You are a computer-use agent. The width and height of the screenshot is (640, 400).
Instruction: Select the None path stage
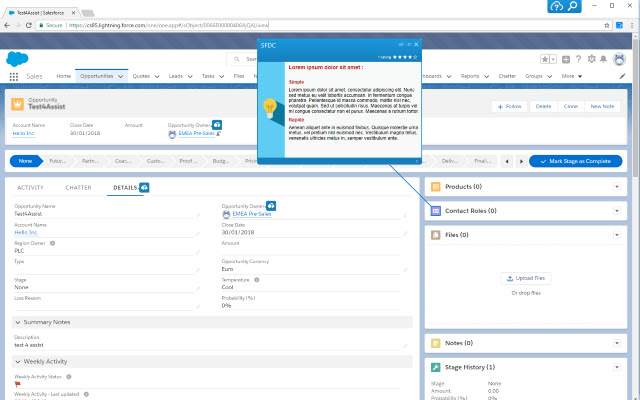pos(25,161)
